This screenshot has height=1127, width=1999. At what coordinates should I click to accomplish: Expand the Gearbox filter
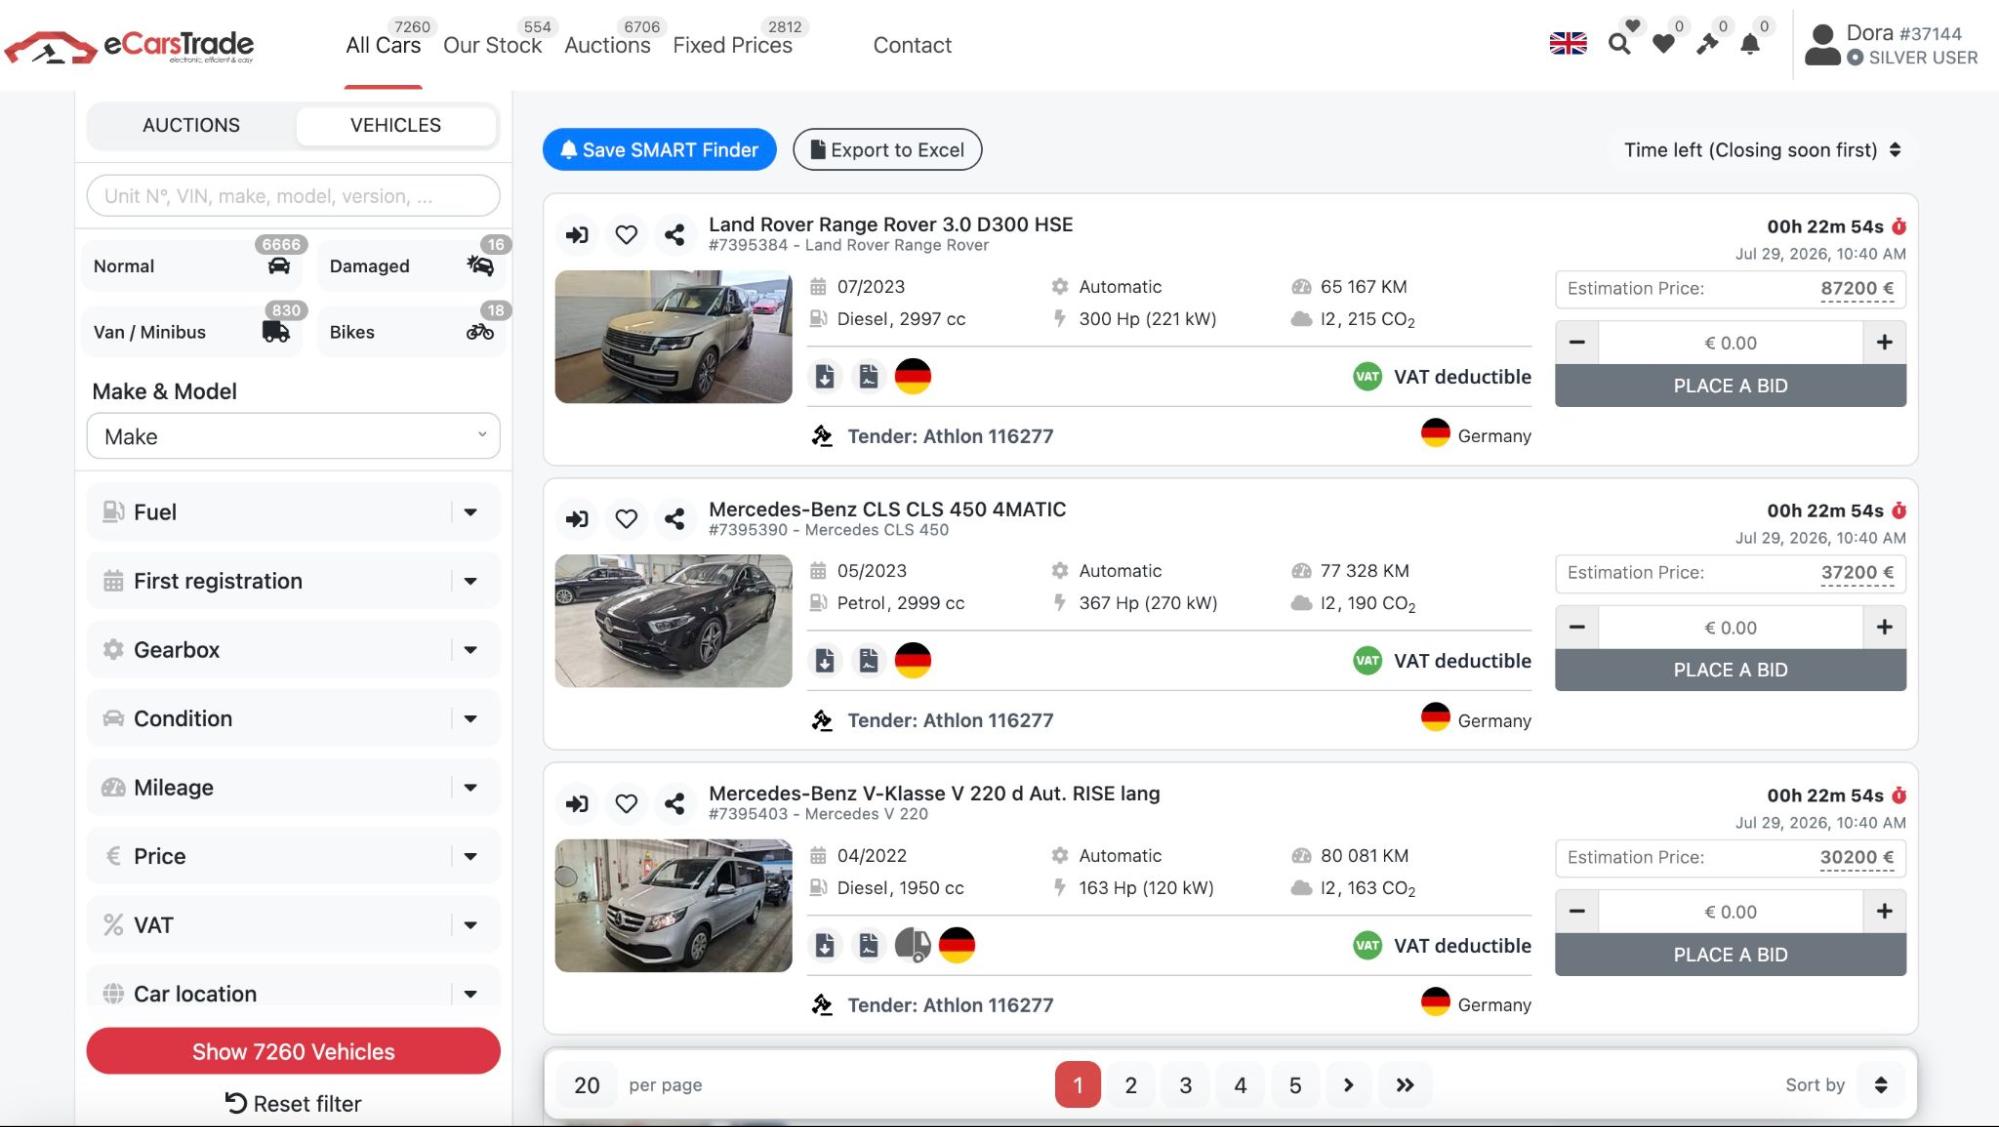point(293,650)
